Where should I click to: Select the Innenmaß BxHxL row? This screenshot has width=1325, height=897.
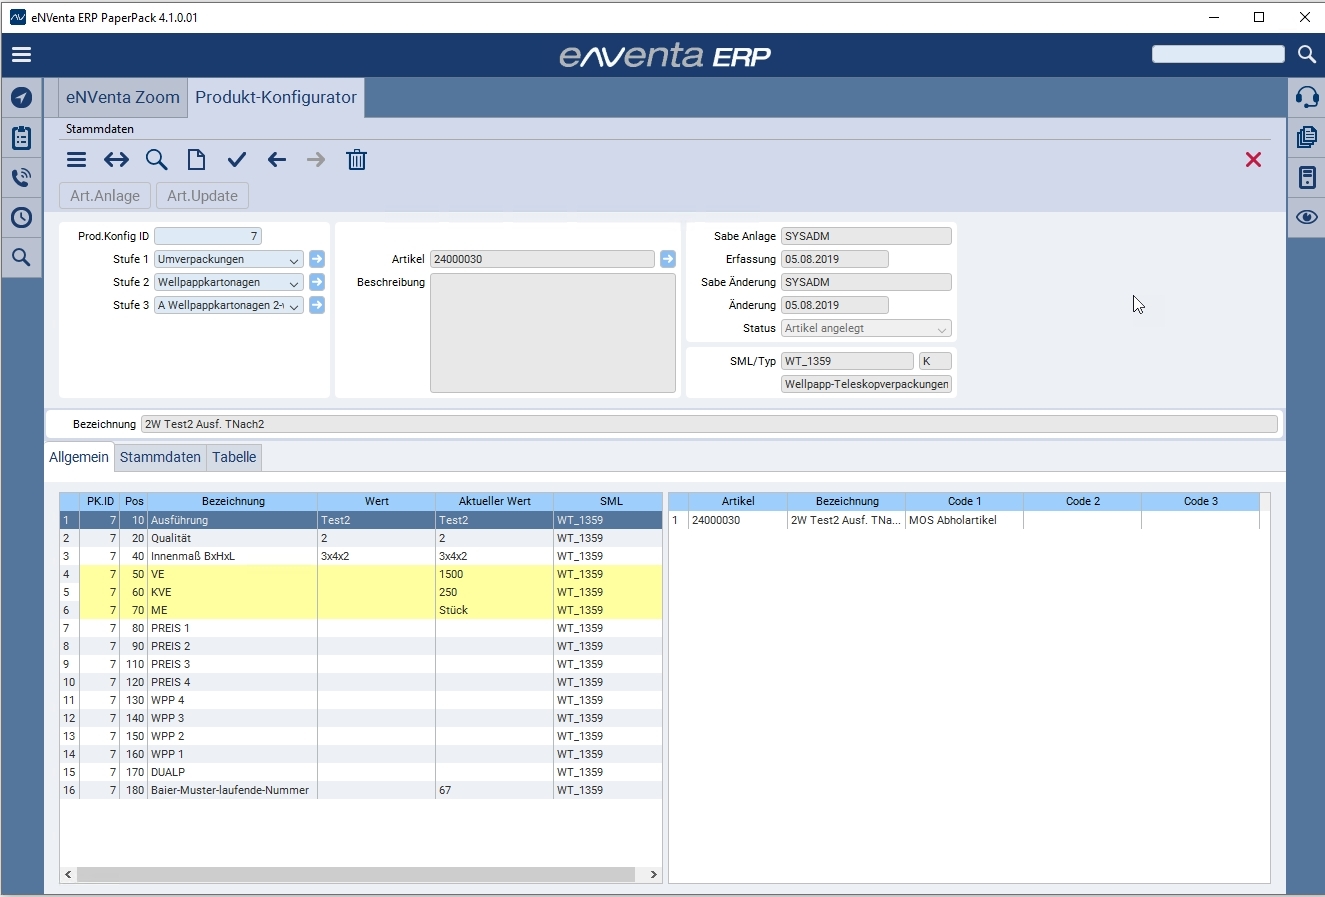coord(361,556)
